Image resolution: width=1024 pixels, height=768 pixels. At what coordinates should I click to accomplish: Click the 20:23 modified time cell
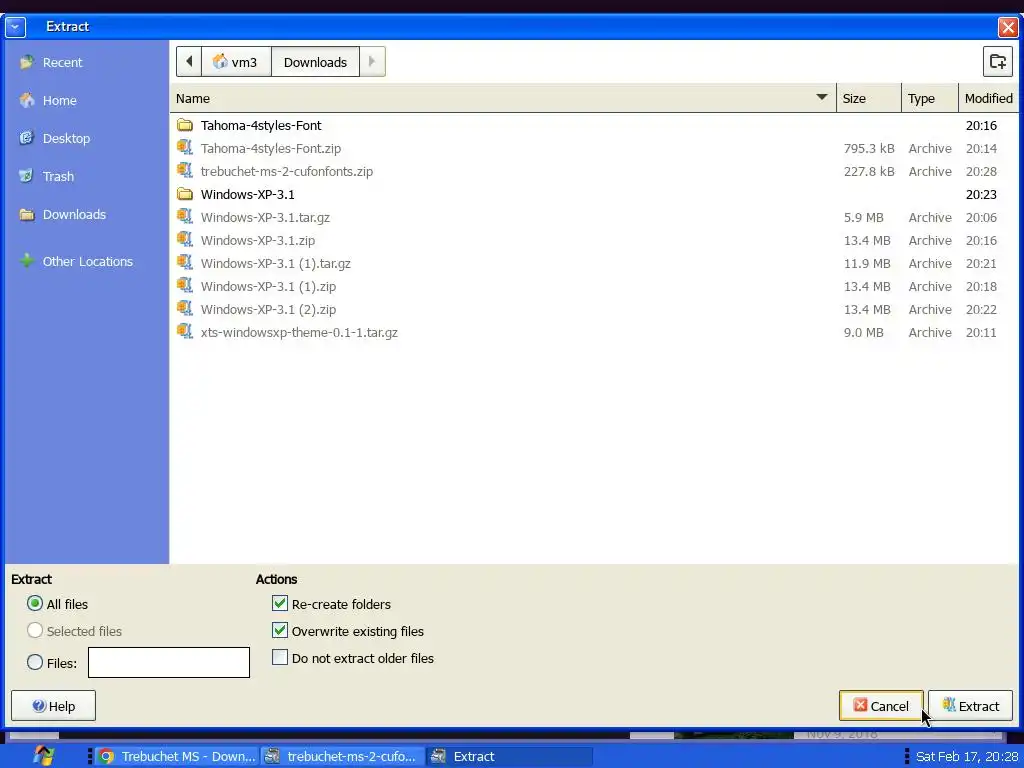981,194
